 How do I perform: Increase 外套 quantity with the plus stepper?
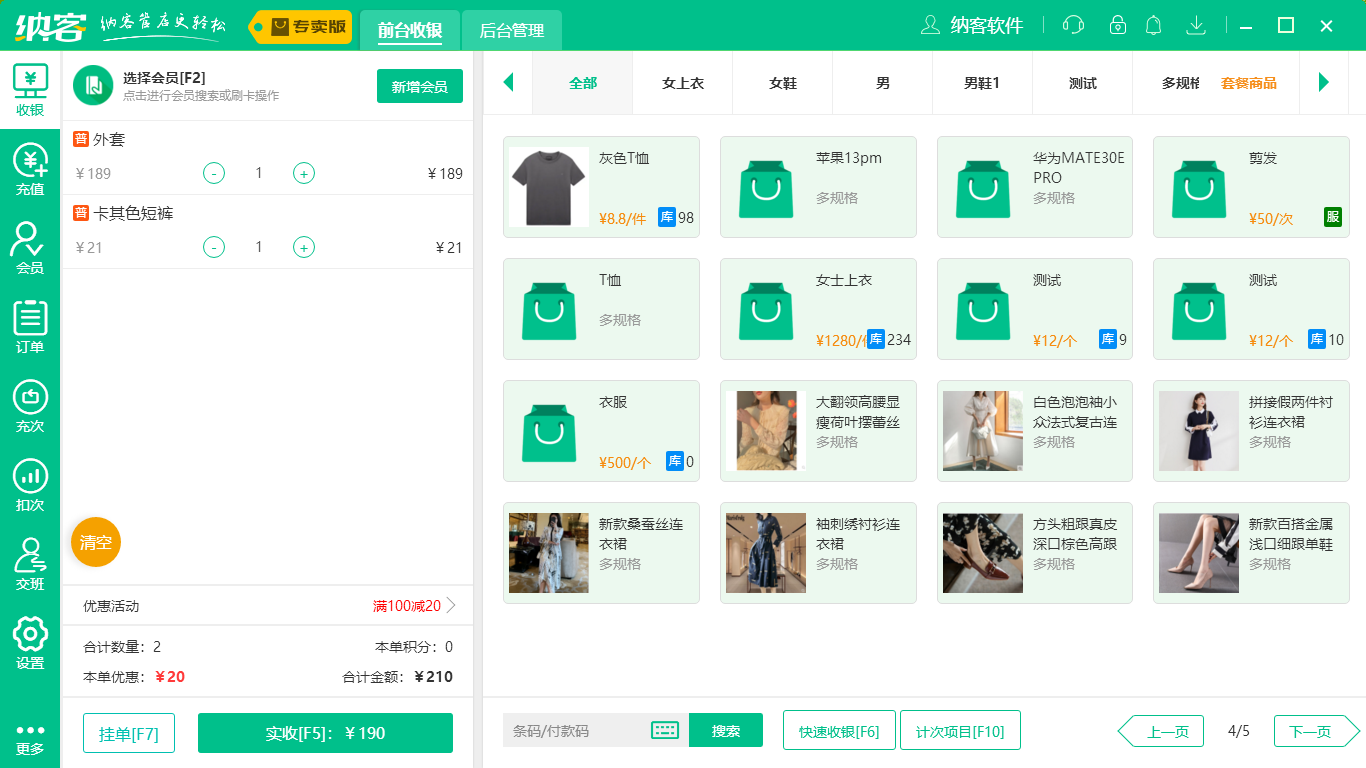pos(303,173)
